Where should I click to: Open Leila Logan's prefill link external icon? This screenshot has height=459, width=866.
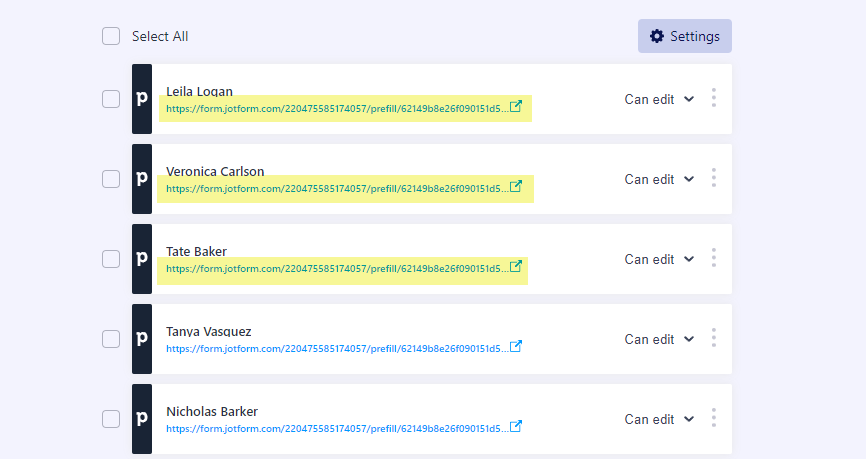click(516, 107)
